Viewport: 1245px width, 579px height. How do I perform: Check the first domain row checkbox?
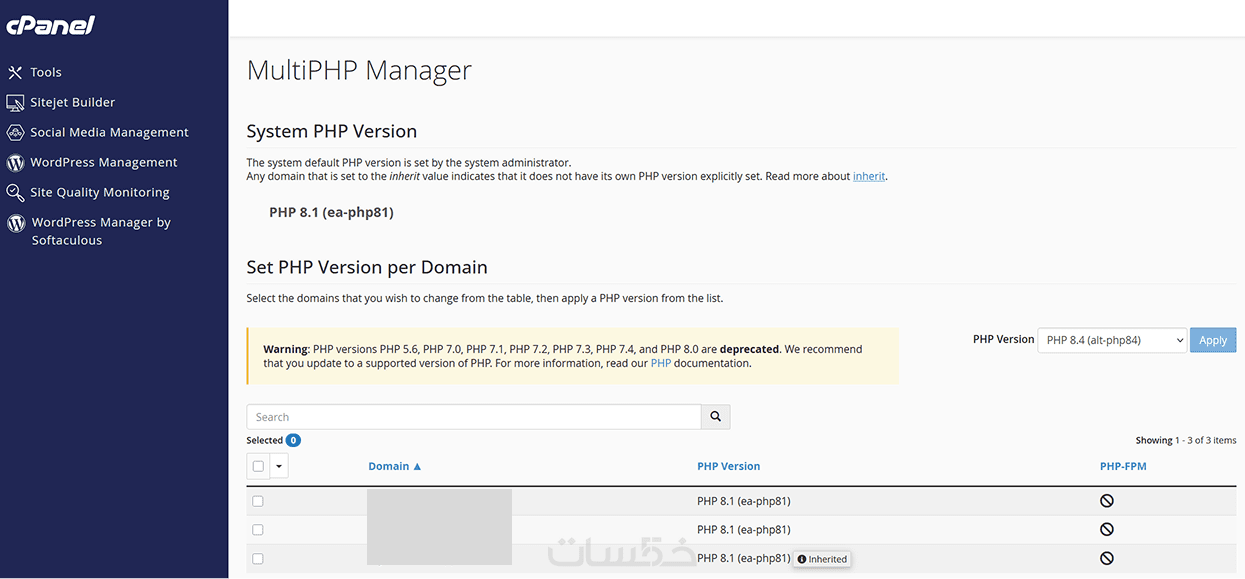[258, 501]
